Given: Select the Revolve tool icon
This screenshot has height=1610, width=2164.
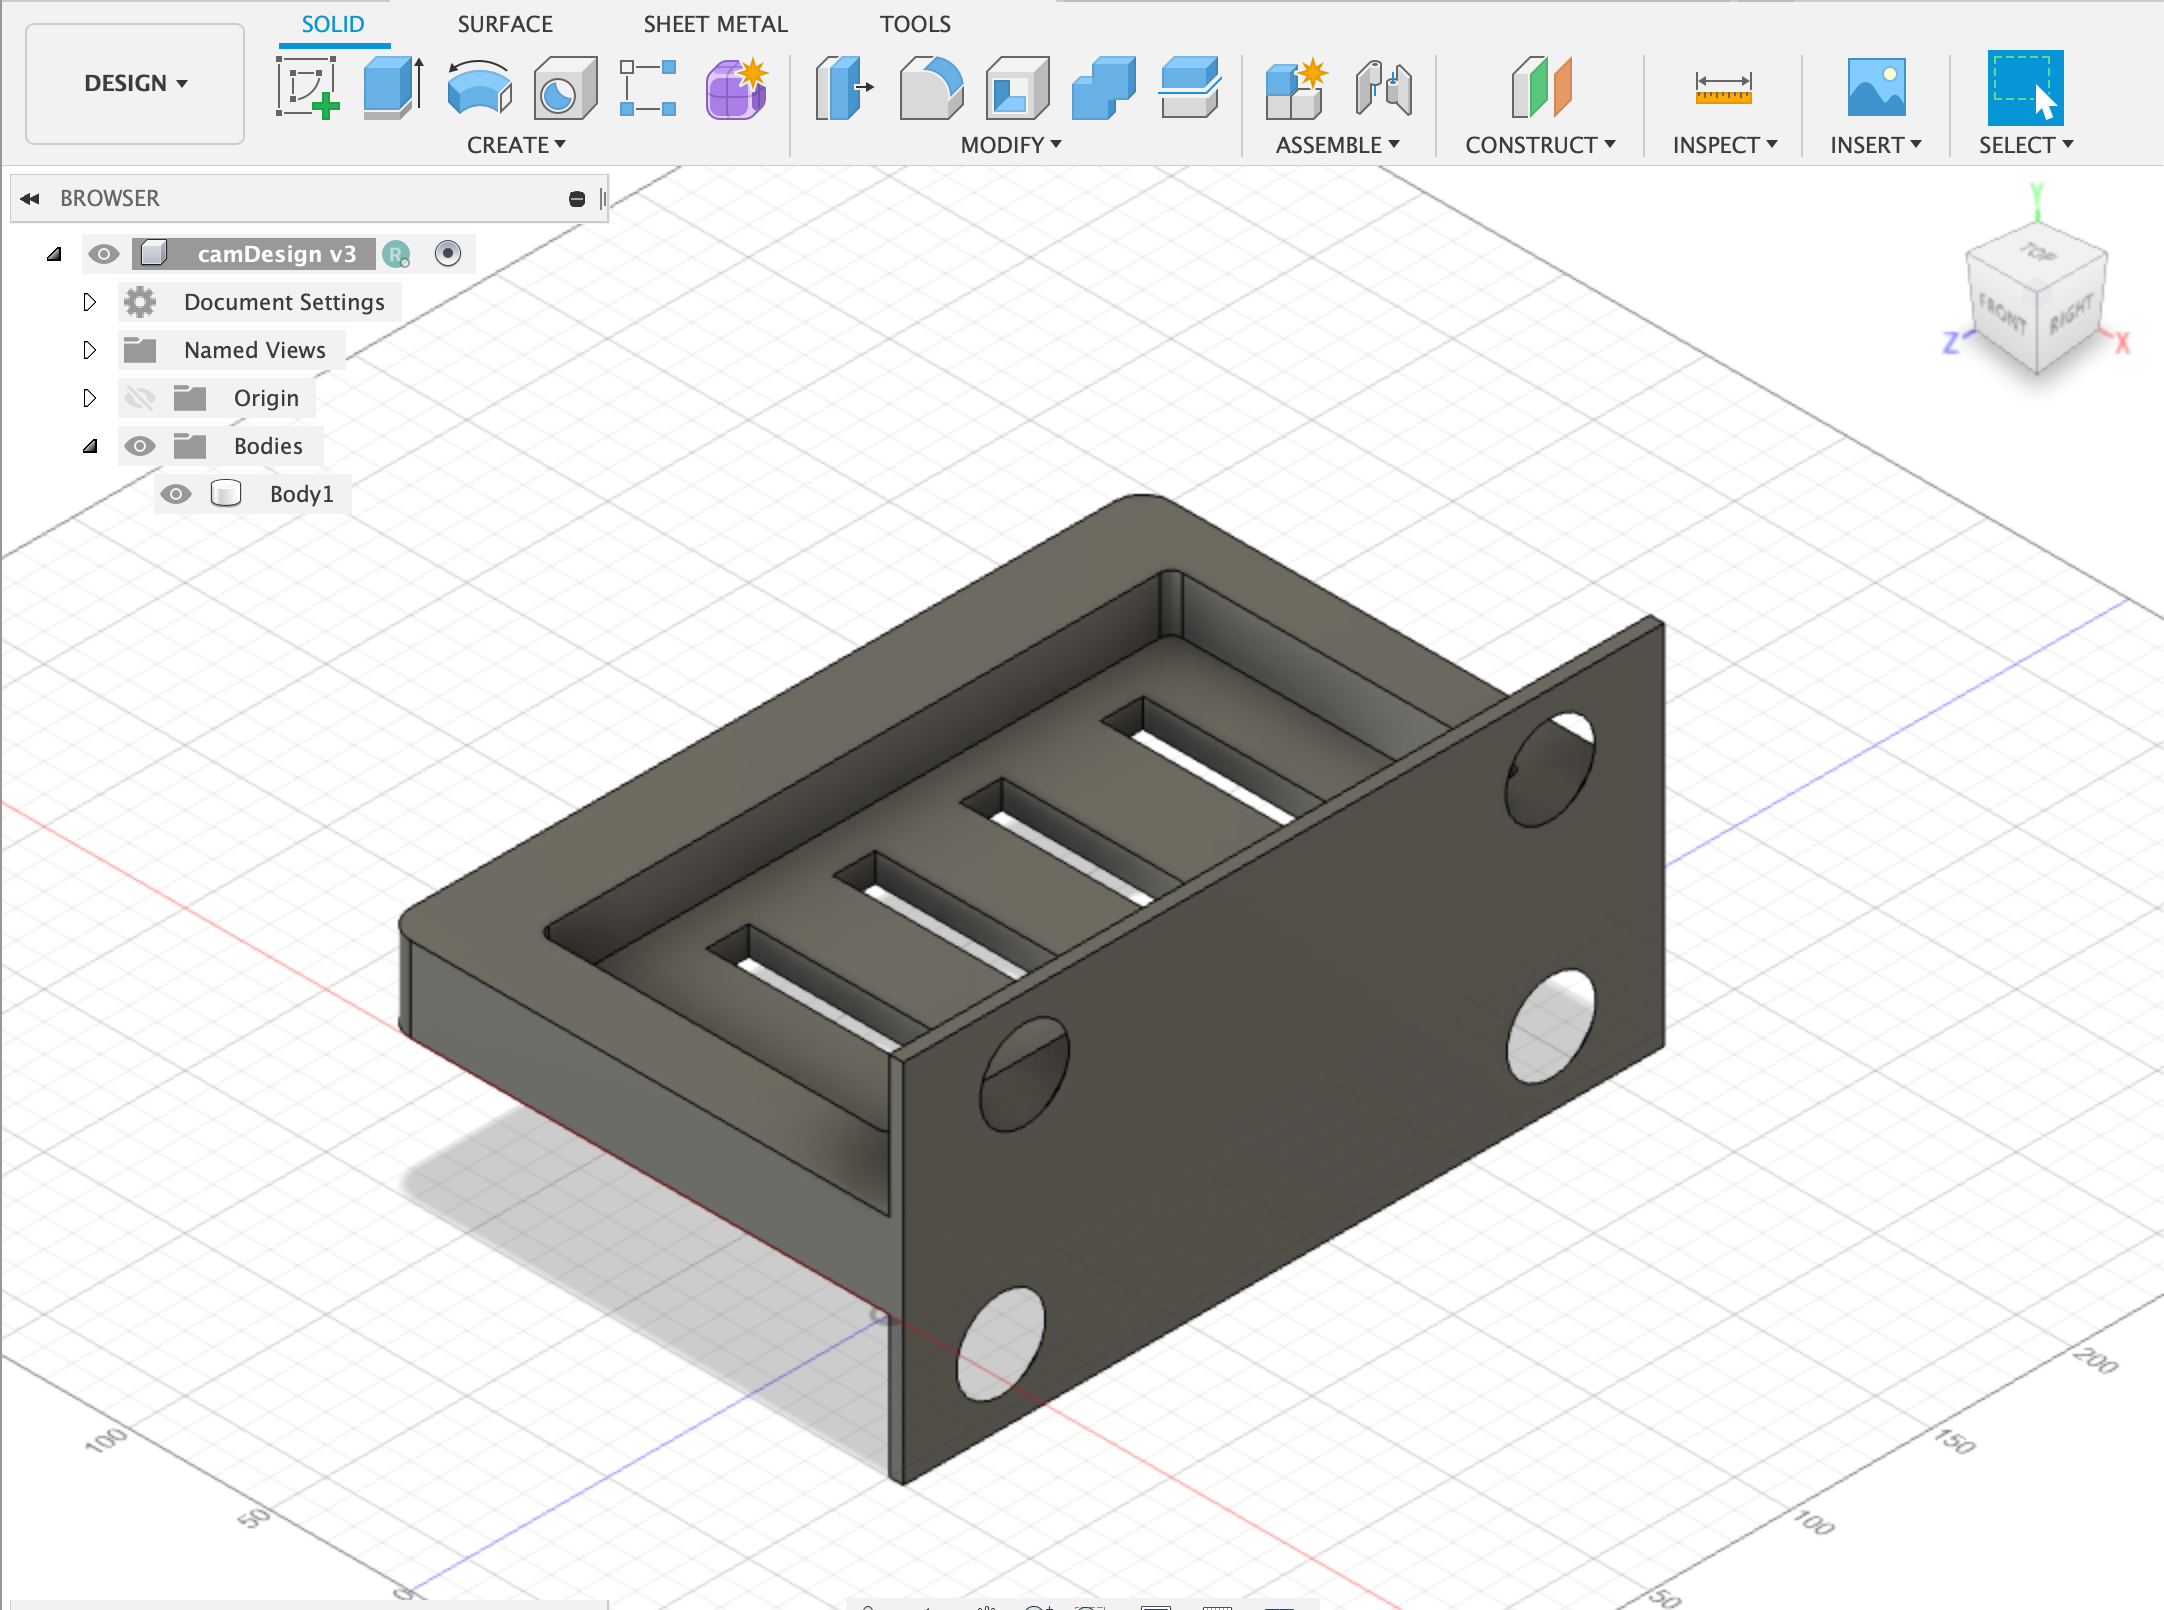Looking at the screenshot, I should pyautogui.click(x=479, y=87).
